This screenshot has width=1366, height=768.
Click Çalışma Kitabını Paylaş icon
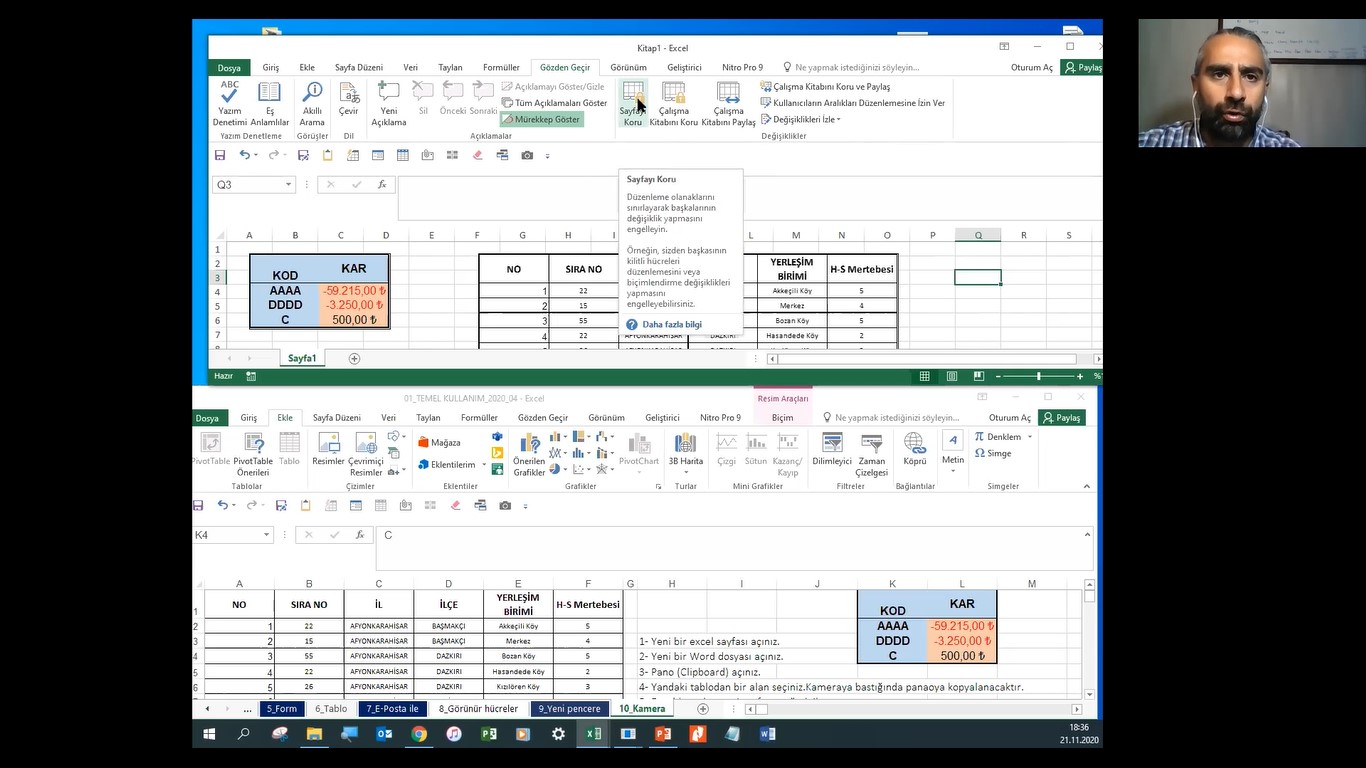[728, 103]
